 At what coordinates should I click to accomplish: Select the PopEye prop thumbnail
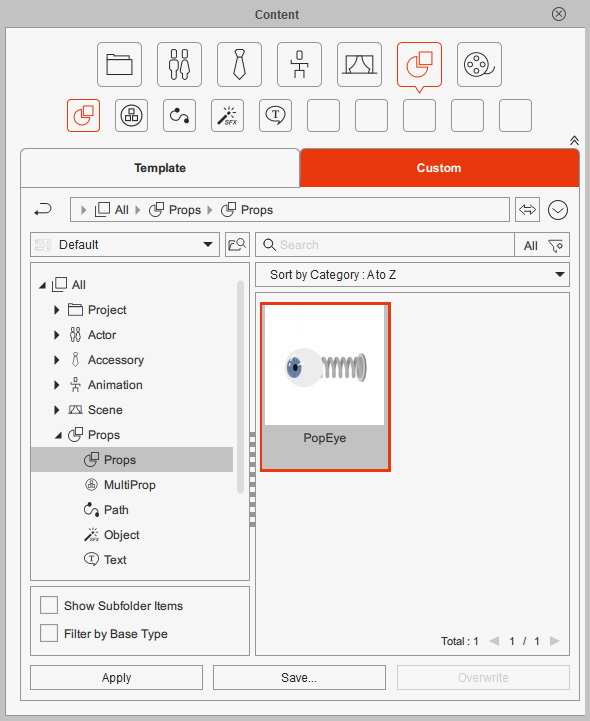coord(325,387)
